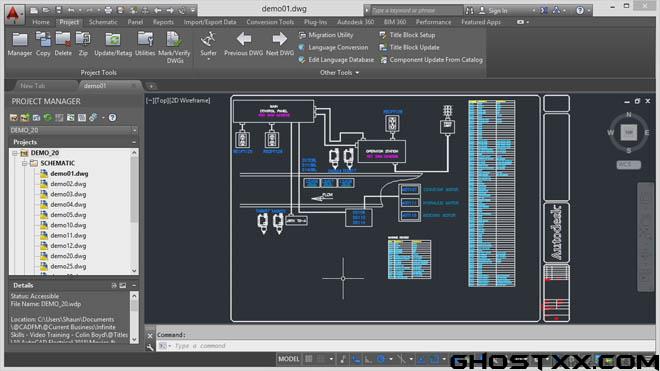Switch to the Reports ribbon tab

point(163,22)
